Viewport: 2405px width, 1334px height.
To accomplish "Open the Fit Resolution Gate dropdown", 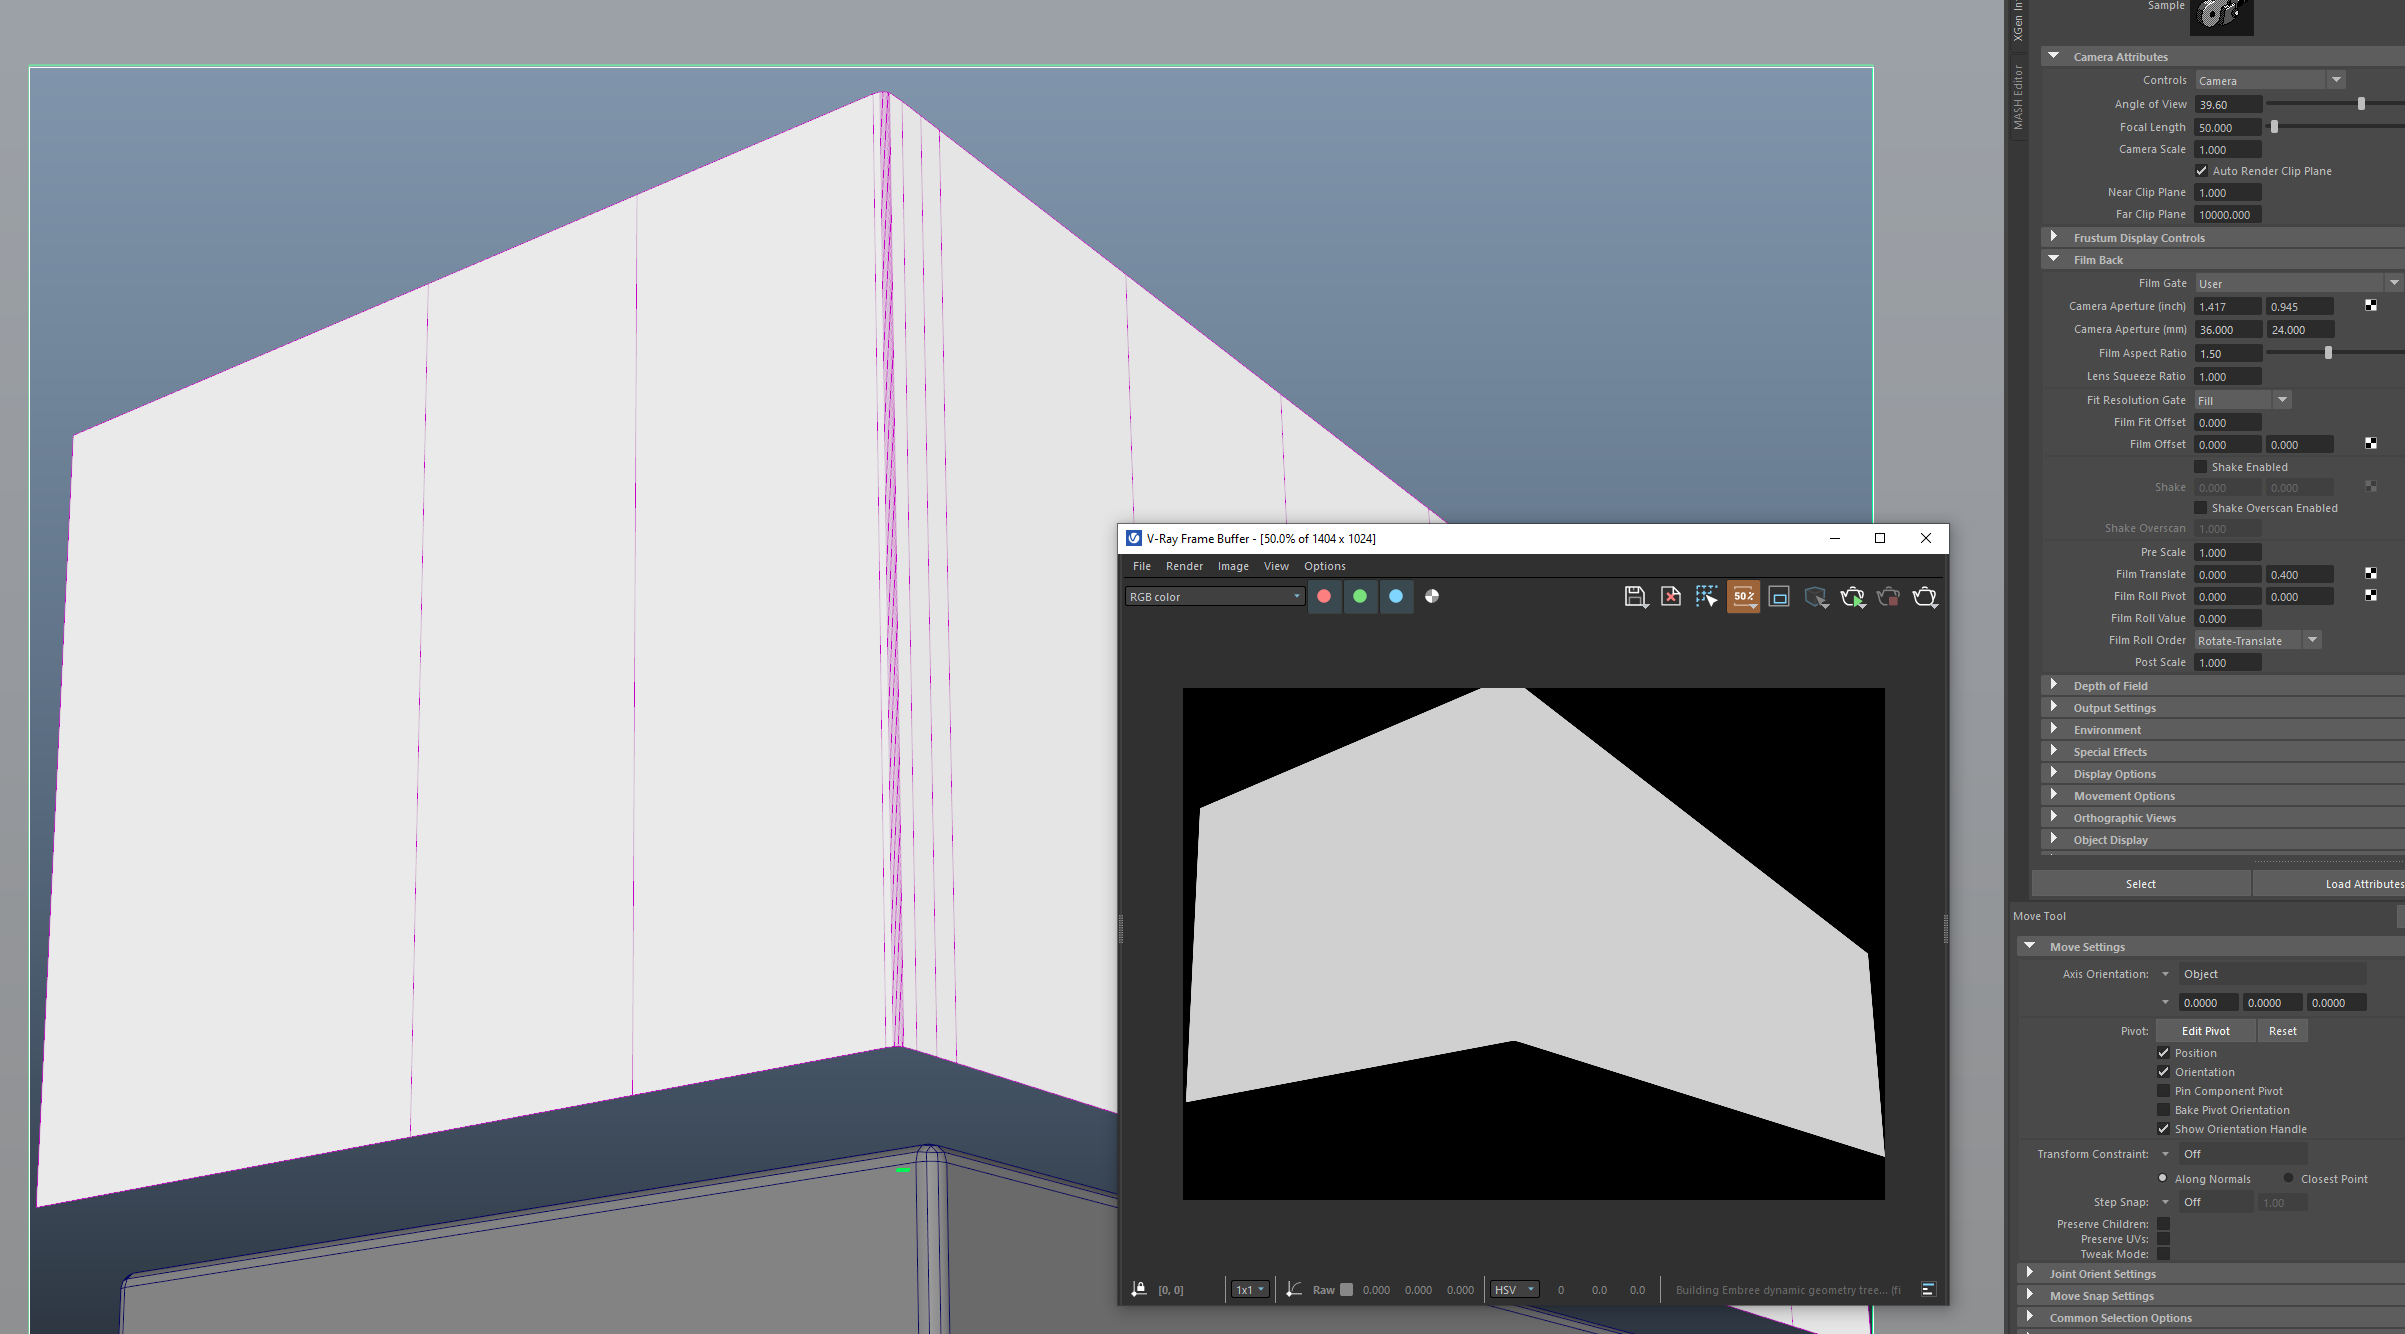I will click(x=2243, y=400).
